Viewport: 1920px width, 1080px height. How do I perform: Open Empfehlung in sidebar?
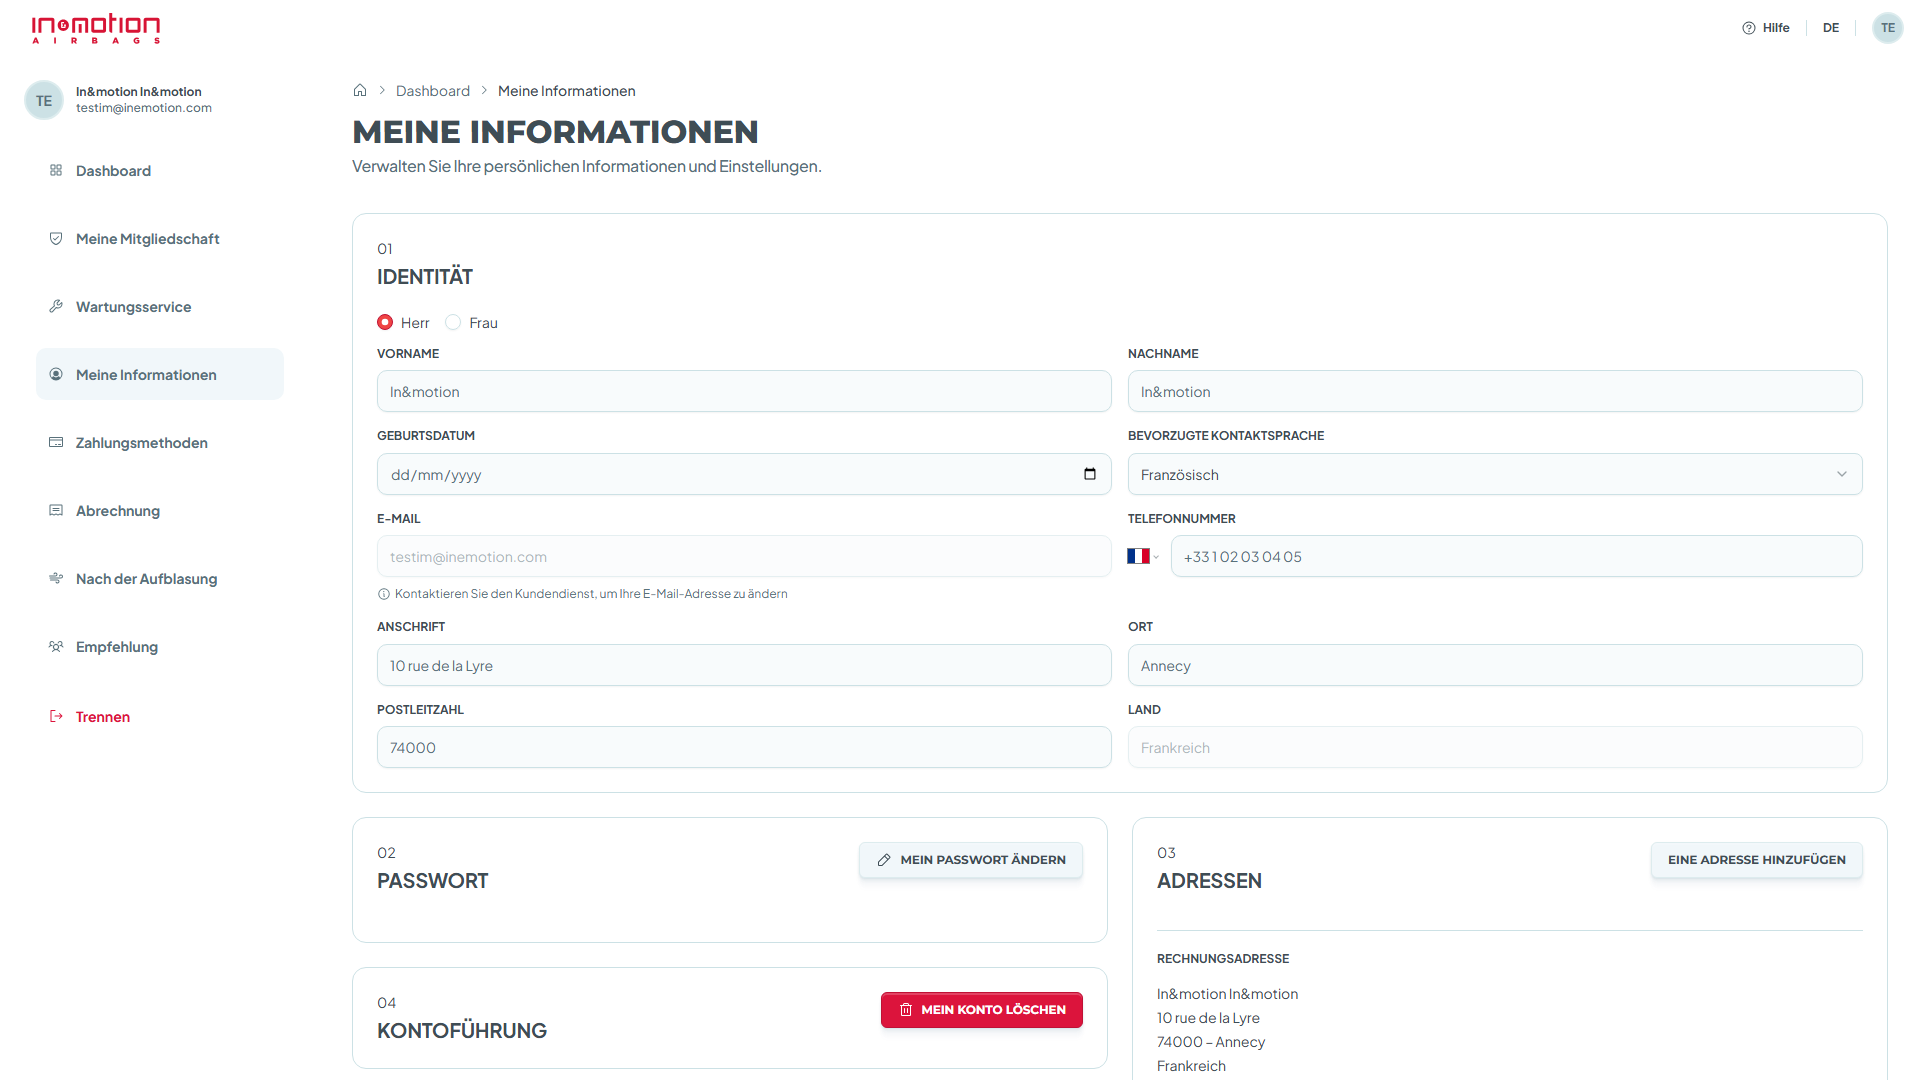click(160, 647)
